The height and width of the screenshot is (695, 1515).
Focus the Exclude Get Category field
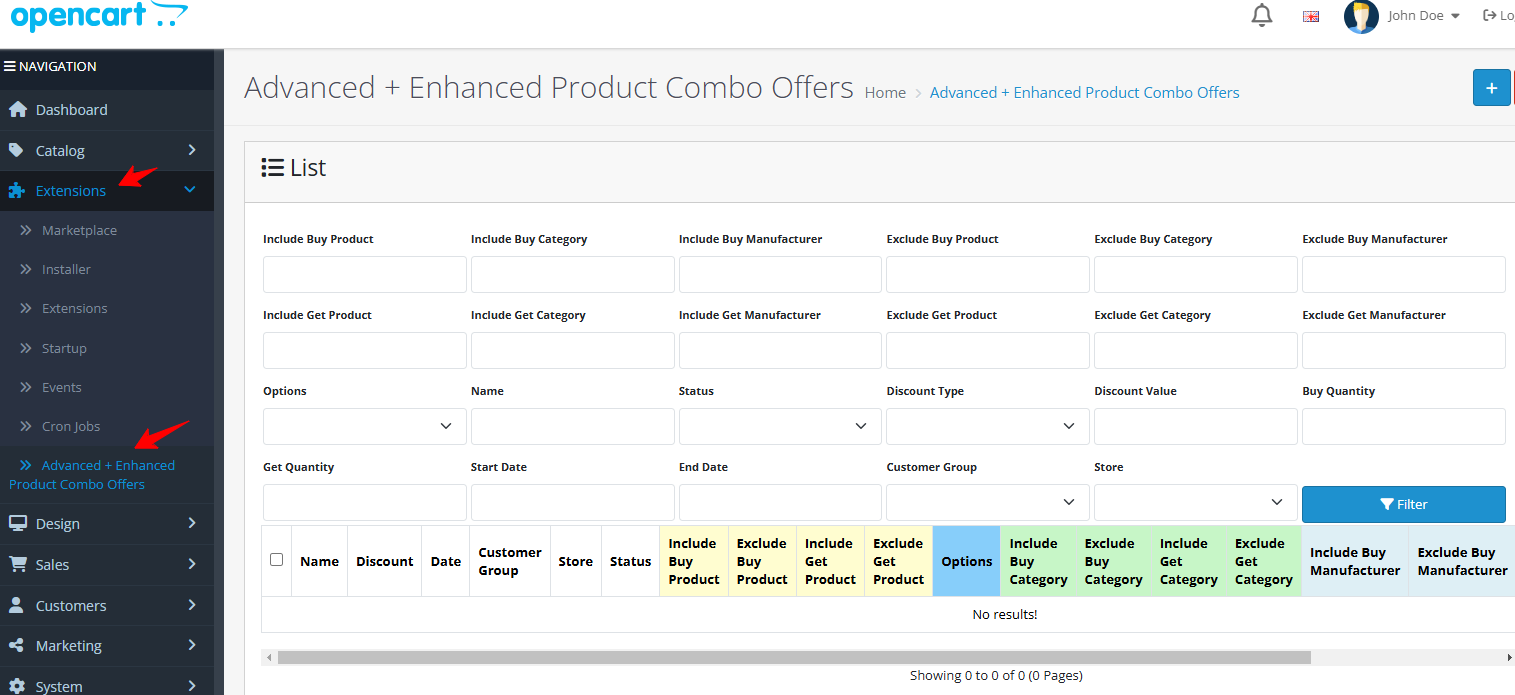click(1196, 350)
